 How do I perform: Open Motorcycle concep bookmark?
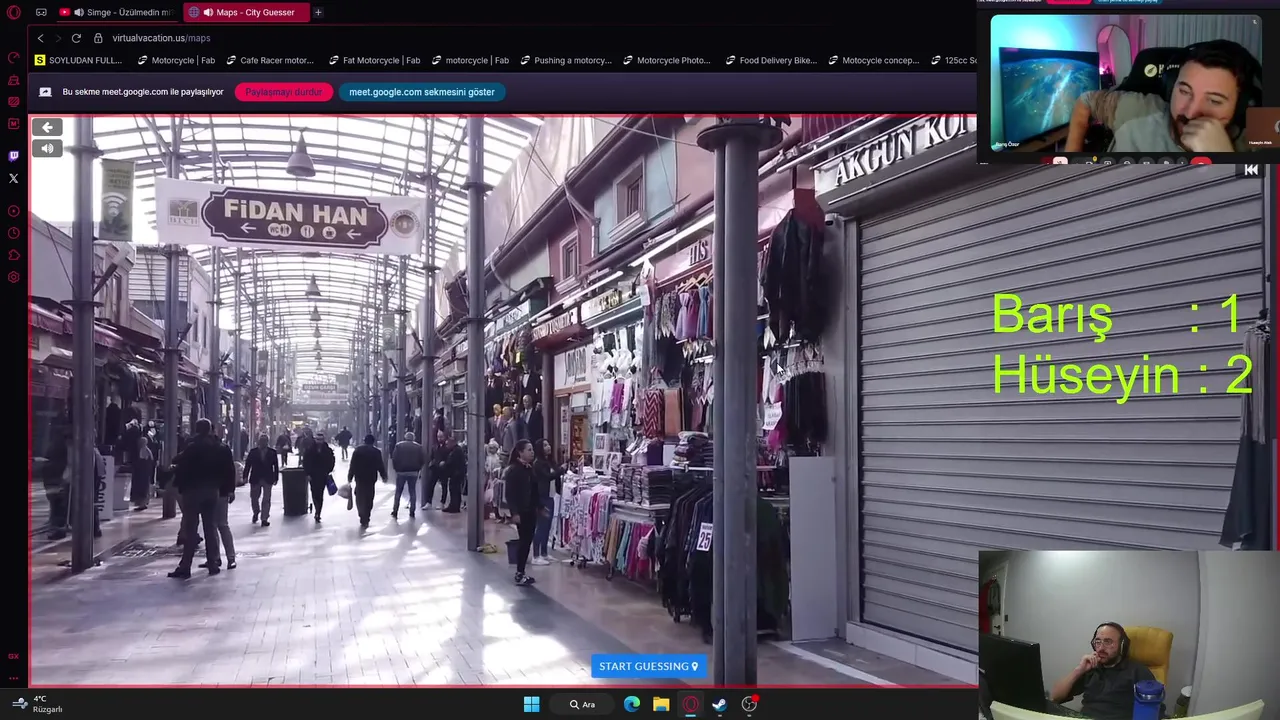click(x=874, y=60)
